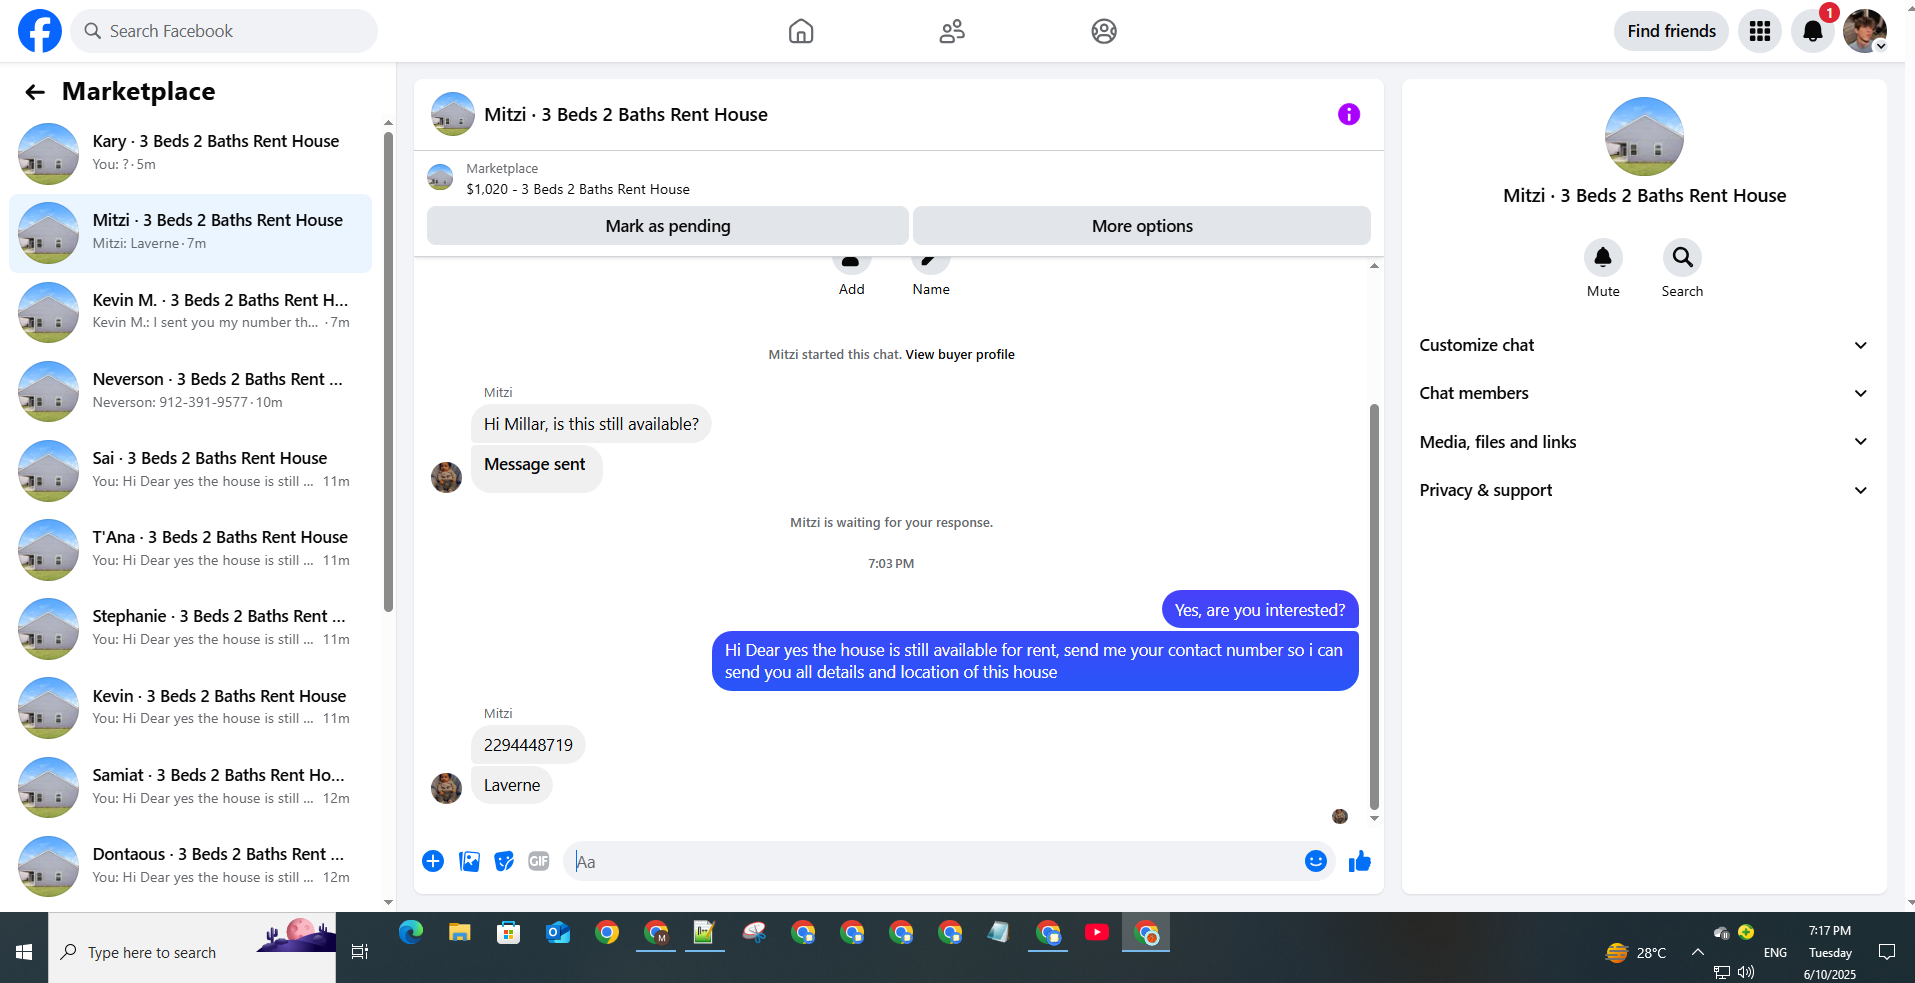Screen dimensions: 1915x983
Task: Open the account profile picture menu
Action: 1865,31
